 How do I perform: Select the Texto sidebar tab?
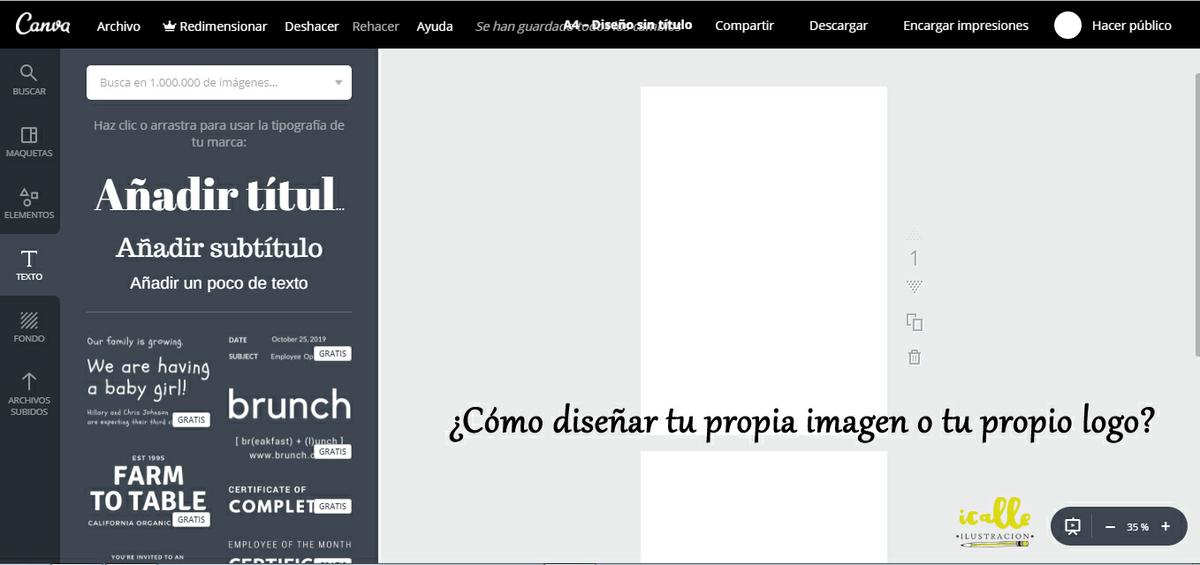pos(29,265)
